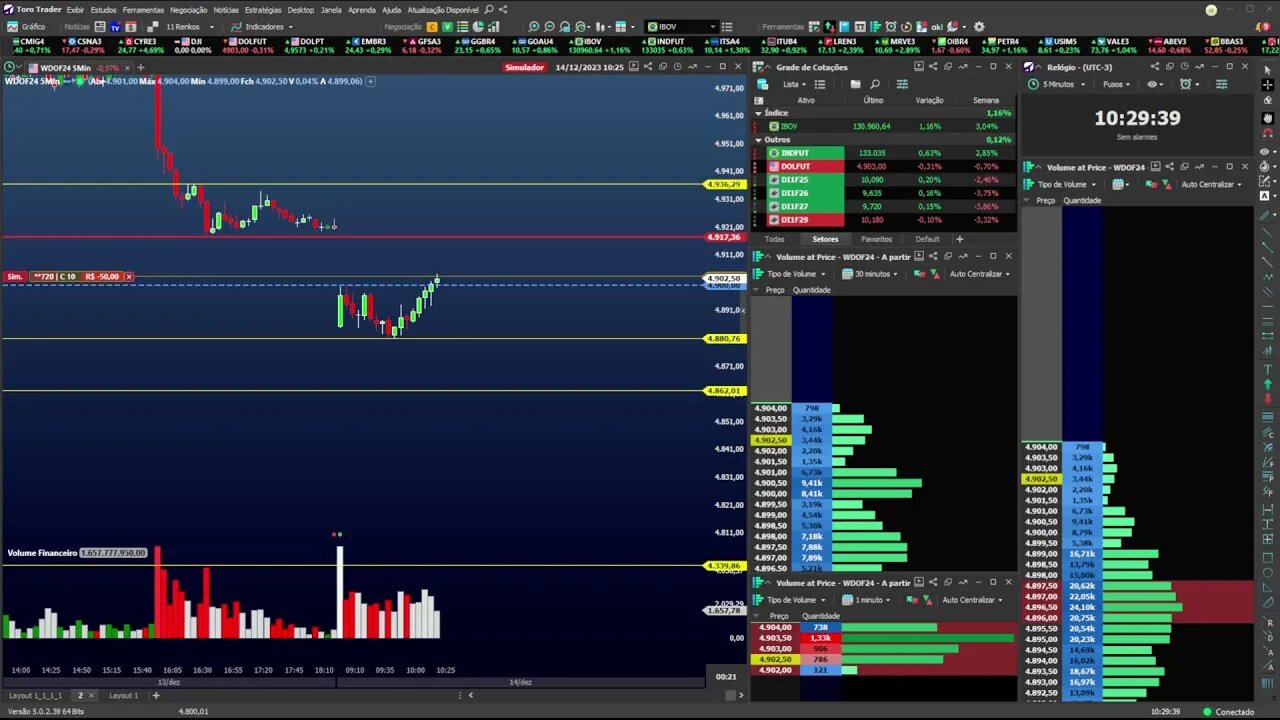Open the Negociação menu

(x=188, y=10)
